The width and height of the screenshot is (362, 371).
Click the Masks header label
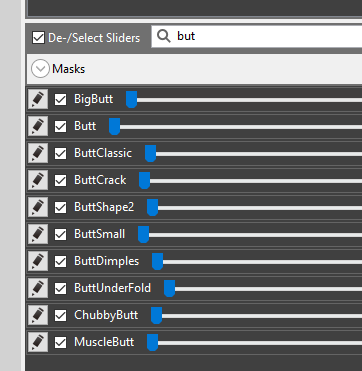point(69,69)
